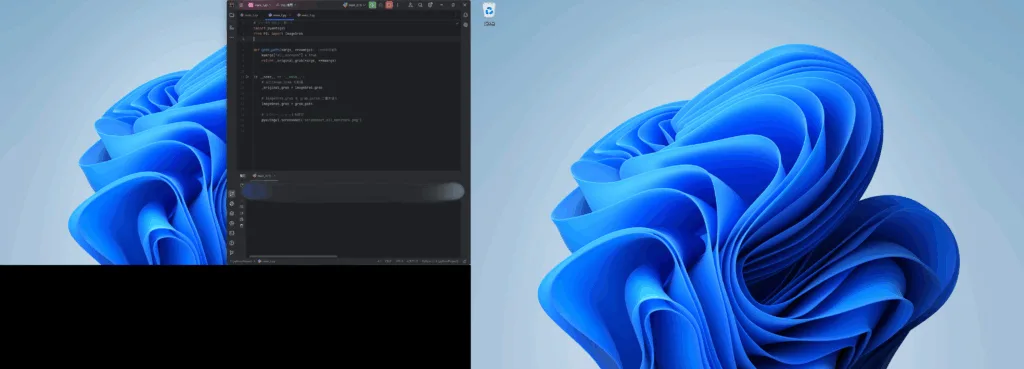Screen dimensions: 1024x369
Task: Open the Structure tool window icon in left sidebar
Action: [x=232, y=27]
